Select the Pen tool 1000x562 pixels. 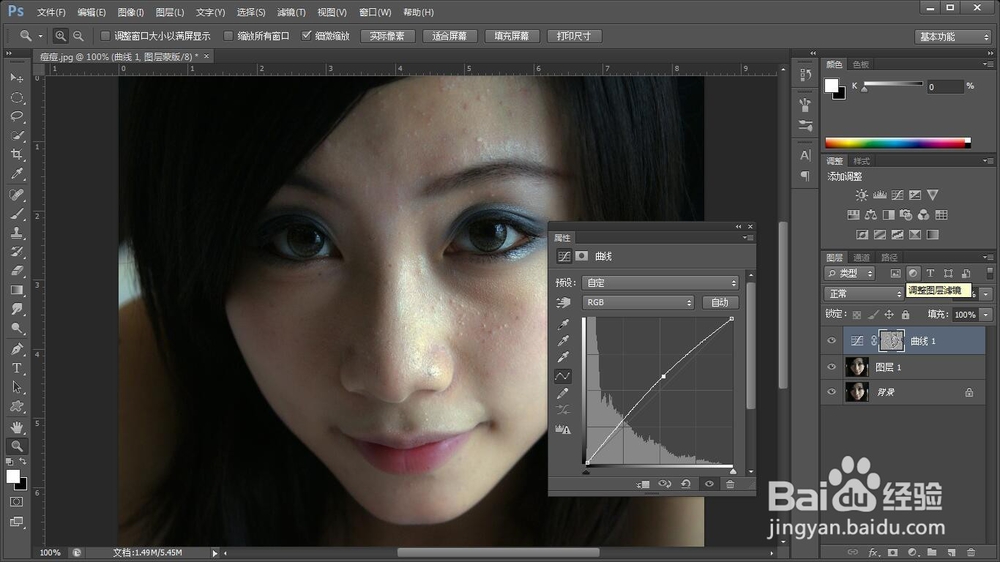(x=17, y=349)
